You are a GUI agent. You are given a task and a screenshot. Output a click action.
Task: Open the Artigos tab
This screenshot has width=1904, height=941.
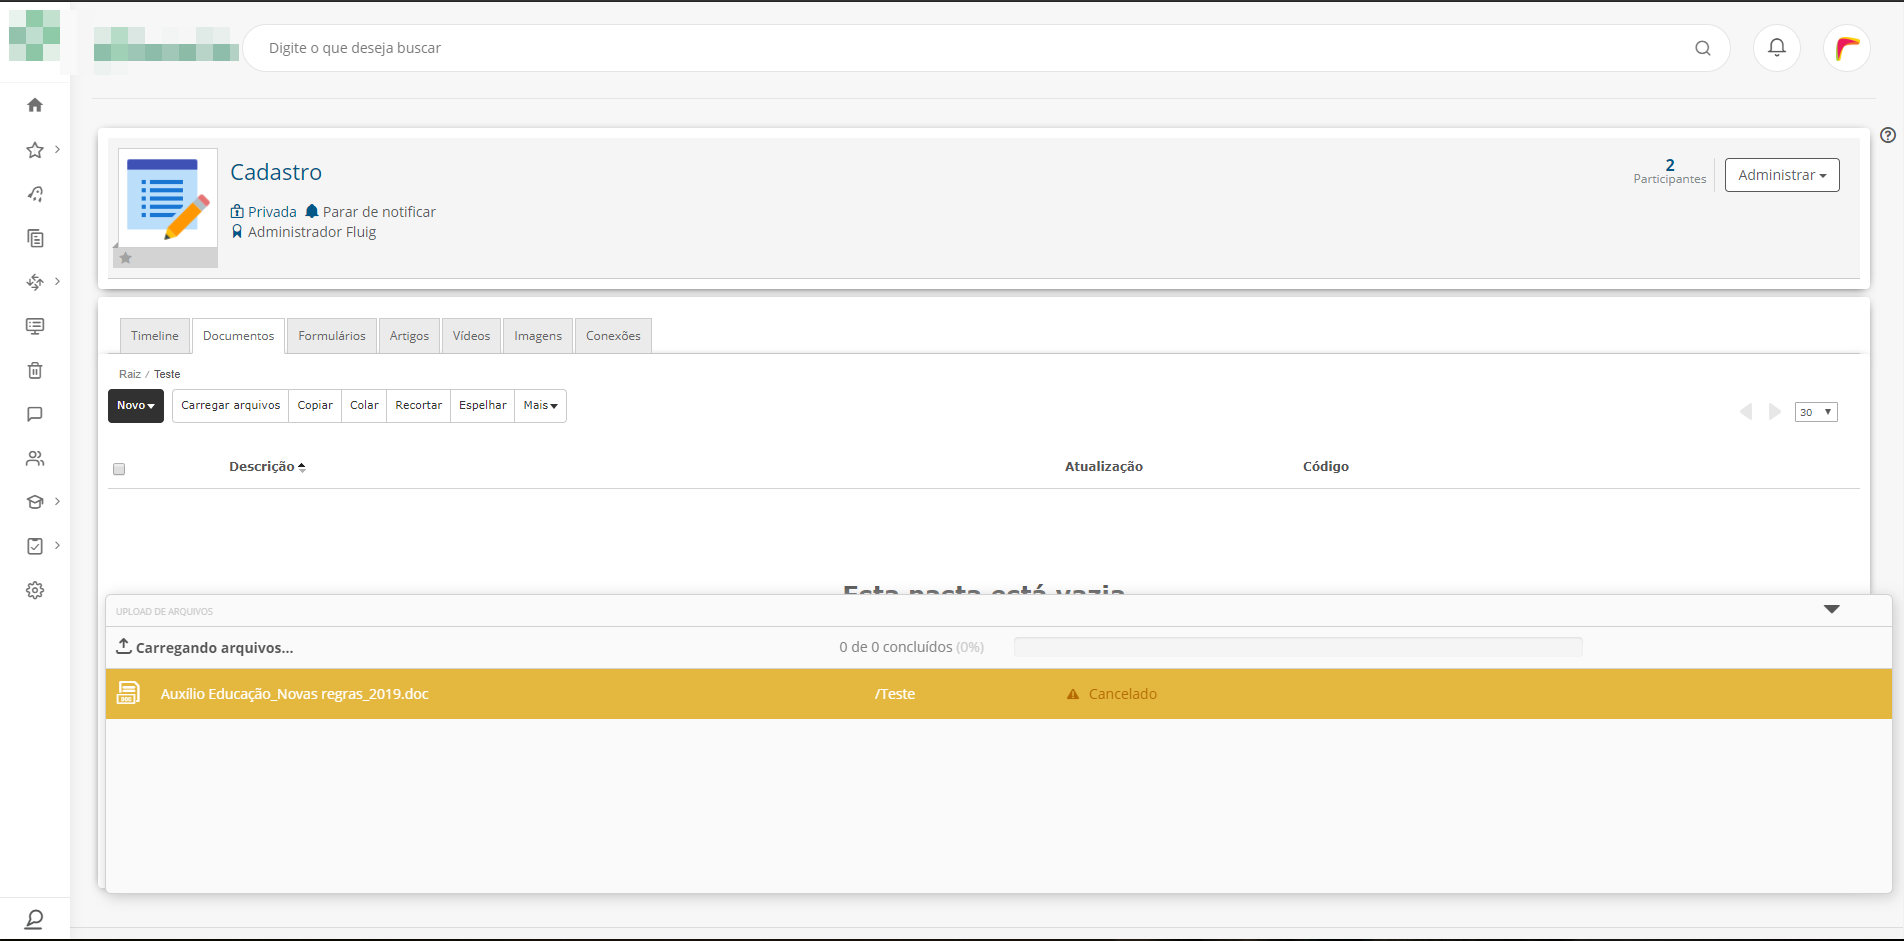point(409,336)
